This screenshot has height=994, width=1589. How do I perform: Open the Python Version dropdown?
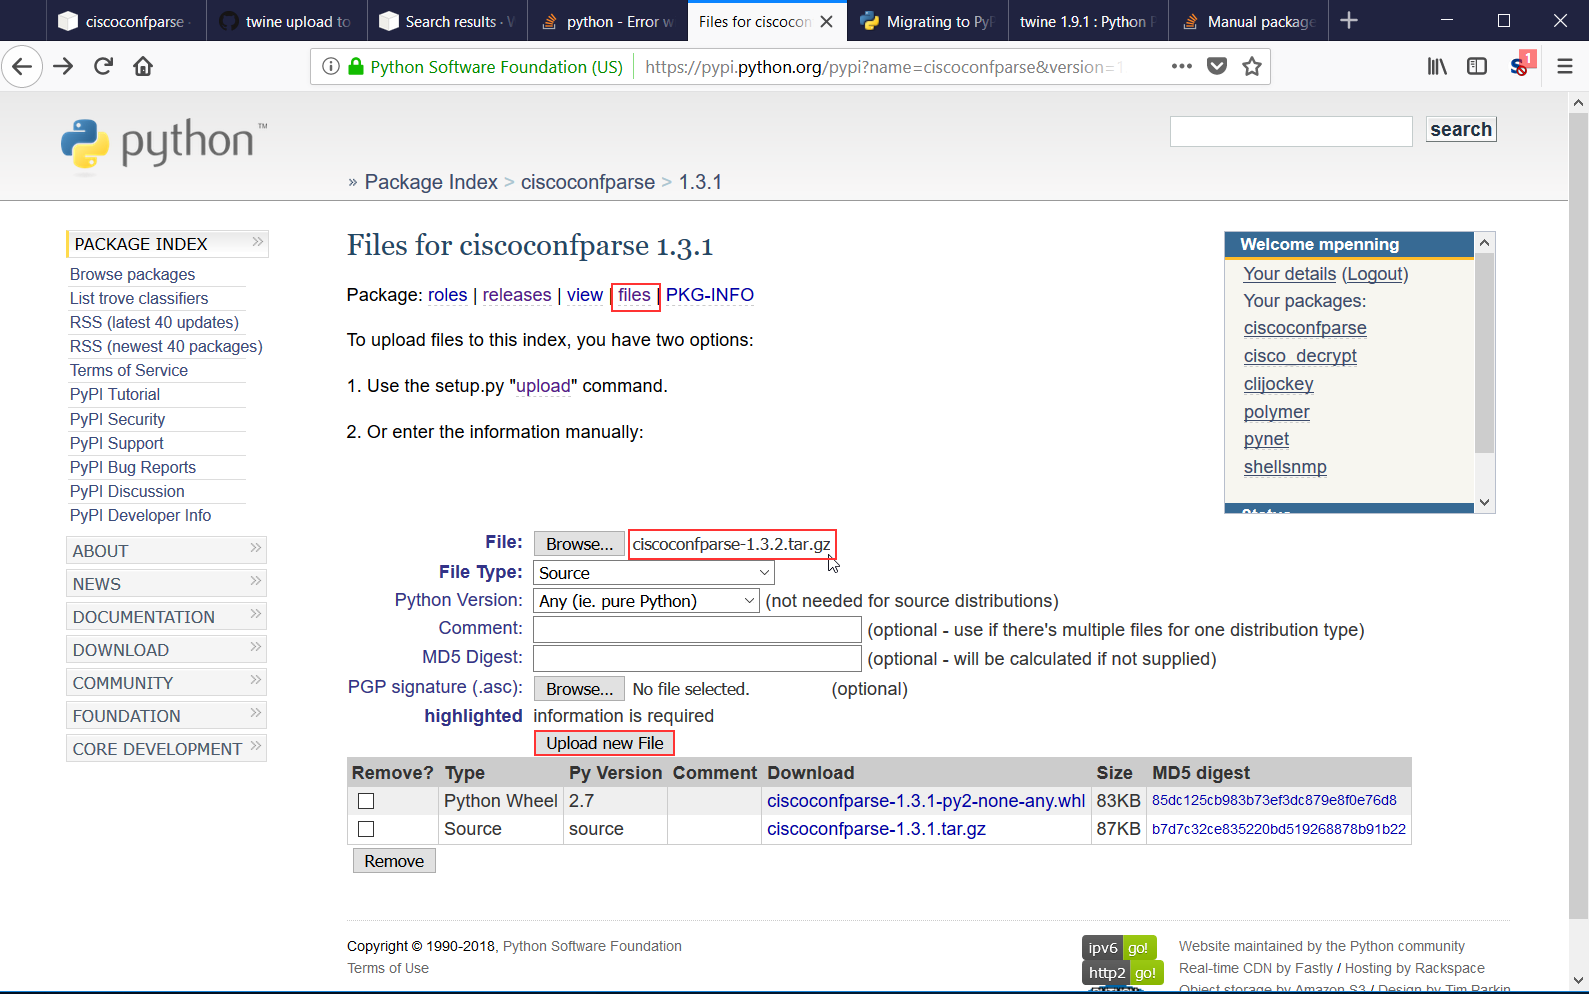click(x=646, y=601)
